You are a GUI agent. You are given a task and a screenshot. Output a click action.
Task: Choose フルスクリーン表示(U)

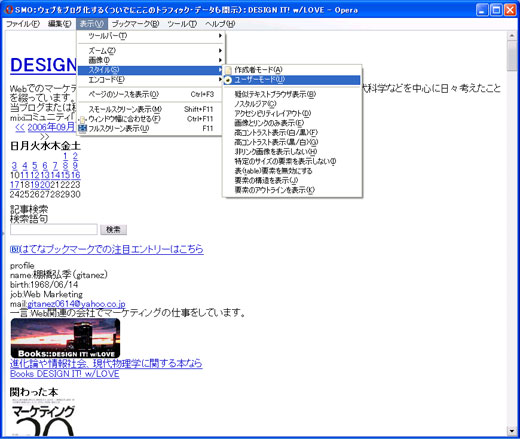pos(151,129)
